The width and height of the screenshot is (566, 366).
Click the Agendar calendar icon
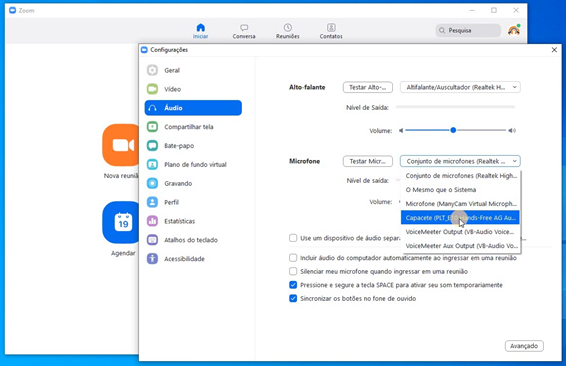click(x=121, y=222)
